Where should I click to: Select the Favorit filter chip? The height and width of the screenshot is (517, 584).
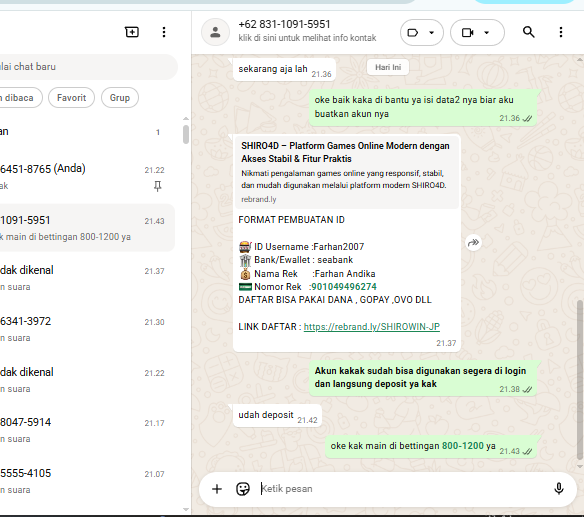tap(71, 98)
